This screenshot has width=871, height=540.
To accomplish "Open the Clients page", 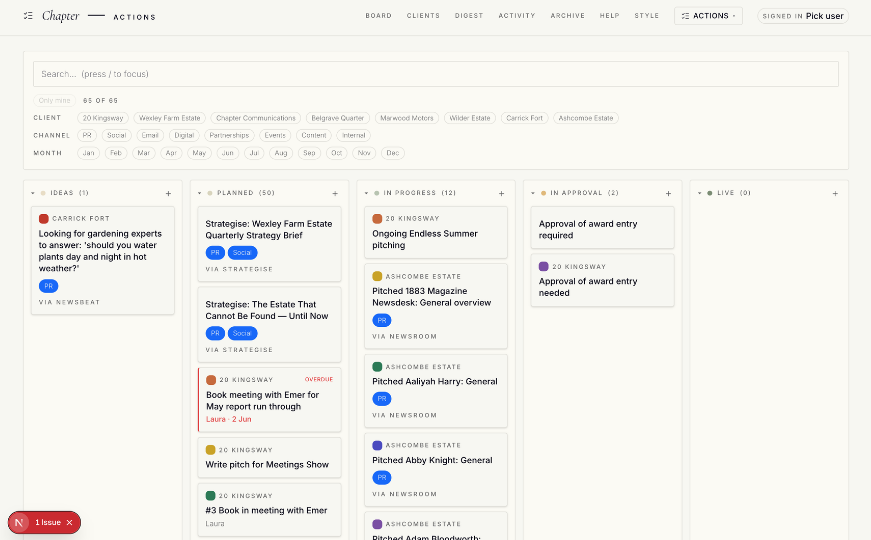I will (423, 16).
